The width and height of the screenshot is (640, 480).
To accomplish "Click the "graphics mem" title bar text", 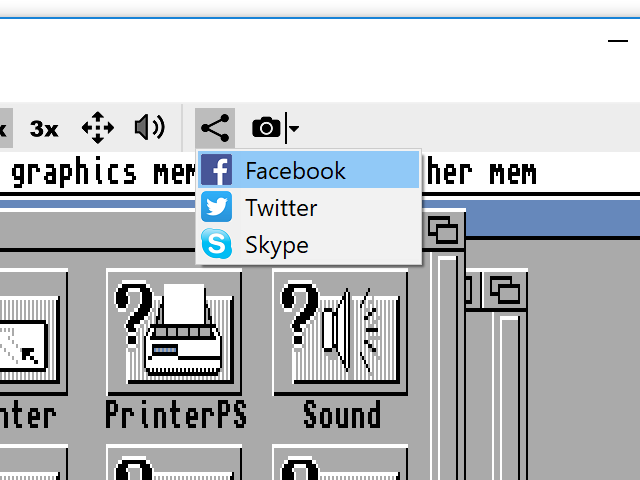I will [104, 171].
